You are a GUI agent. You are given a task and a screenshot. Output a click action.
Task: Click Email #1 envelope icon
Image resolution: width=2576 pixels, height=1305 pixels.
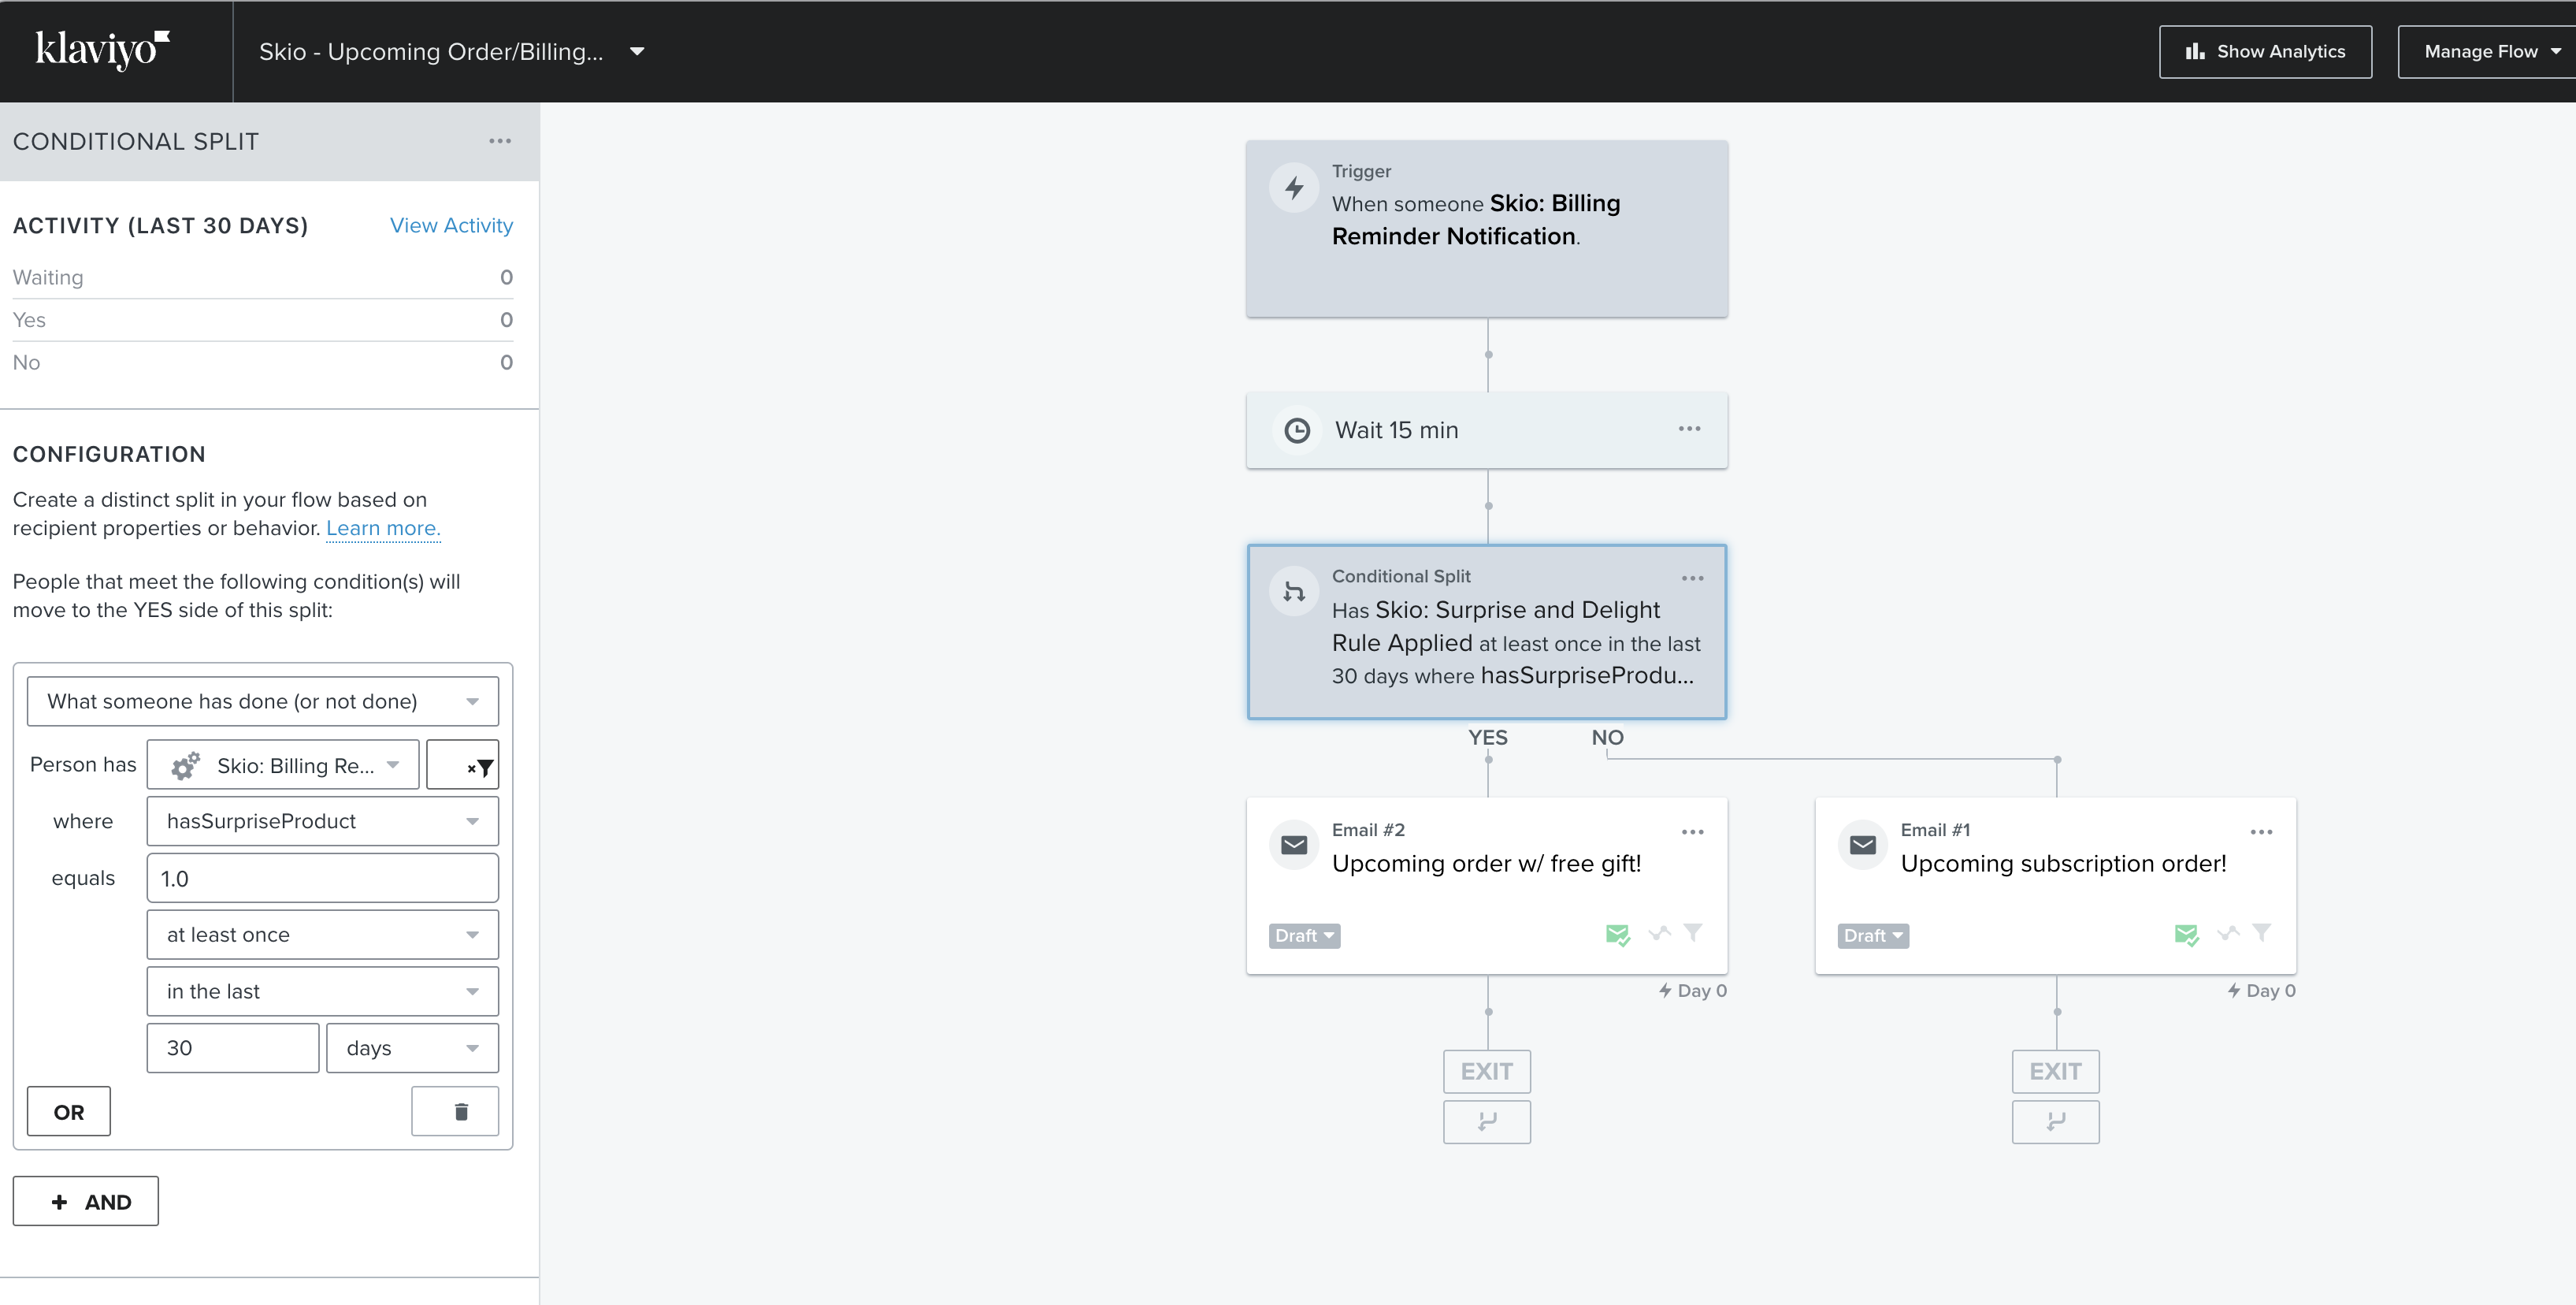click(1862, 845)
